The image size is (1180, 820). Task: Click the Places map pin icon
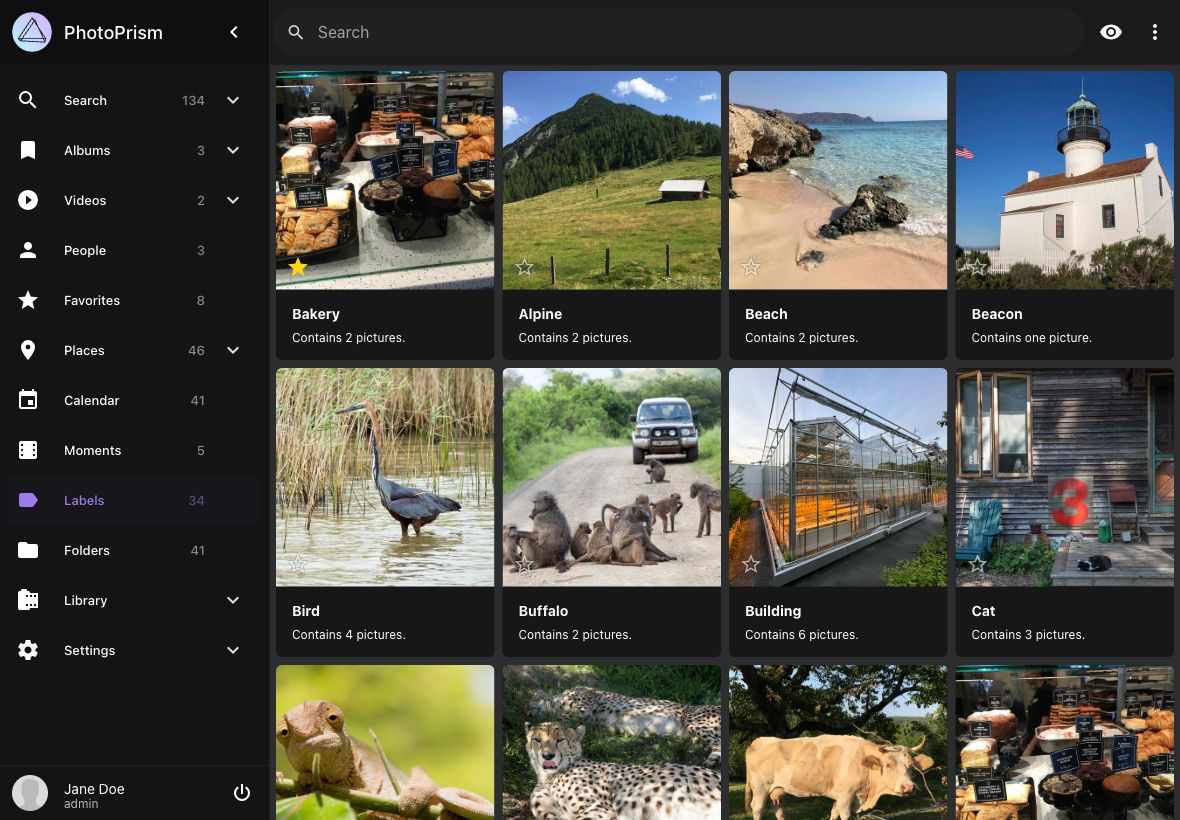(28, 350)
